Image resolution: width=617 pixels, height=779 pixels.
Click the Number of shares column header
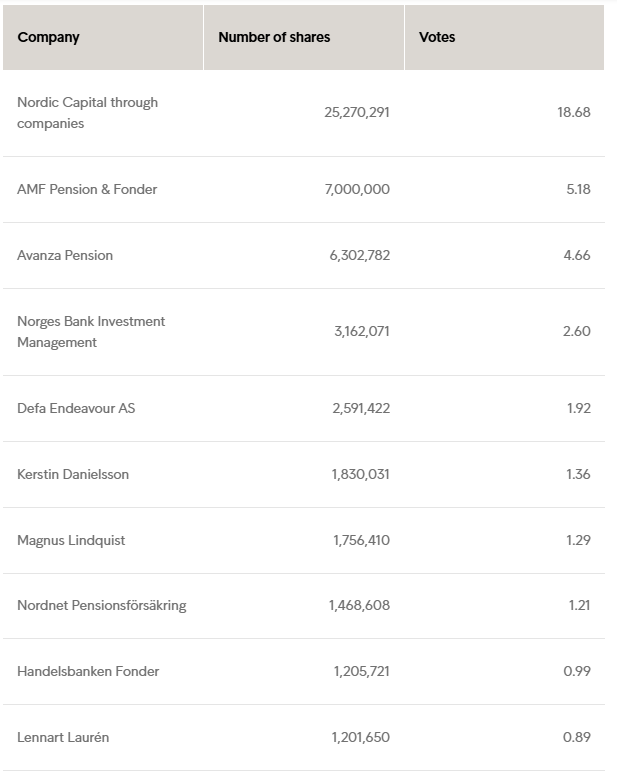coord(274,37)
